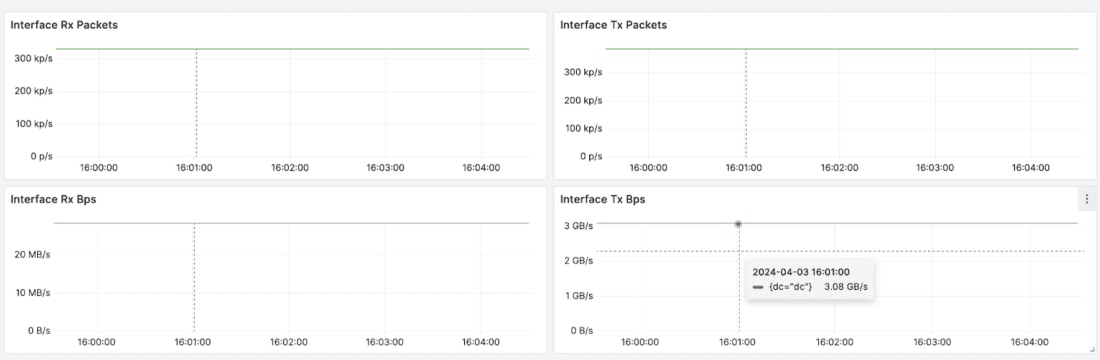Click the 3.08 GB/s value in tooltip
Image resolution: width=1100 pixels, height=360 pixels.
851,286
